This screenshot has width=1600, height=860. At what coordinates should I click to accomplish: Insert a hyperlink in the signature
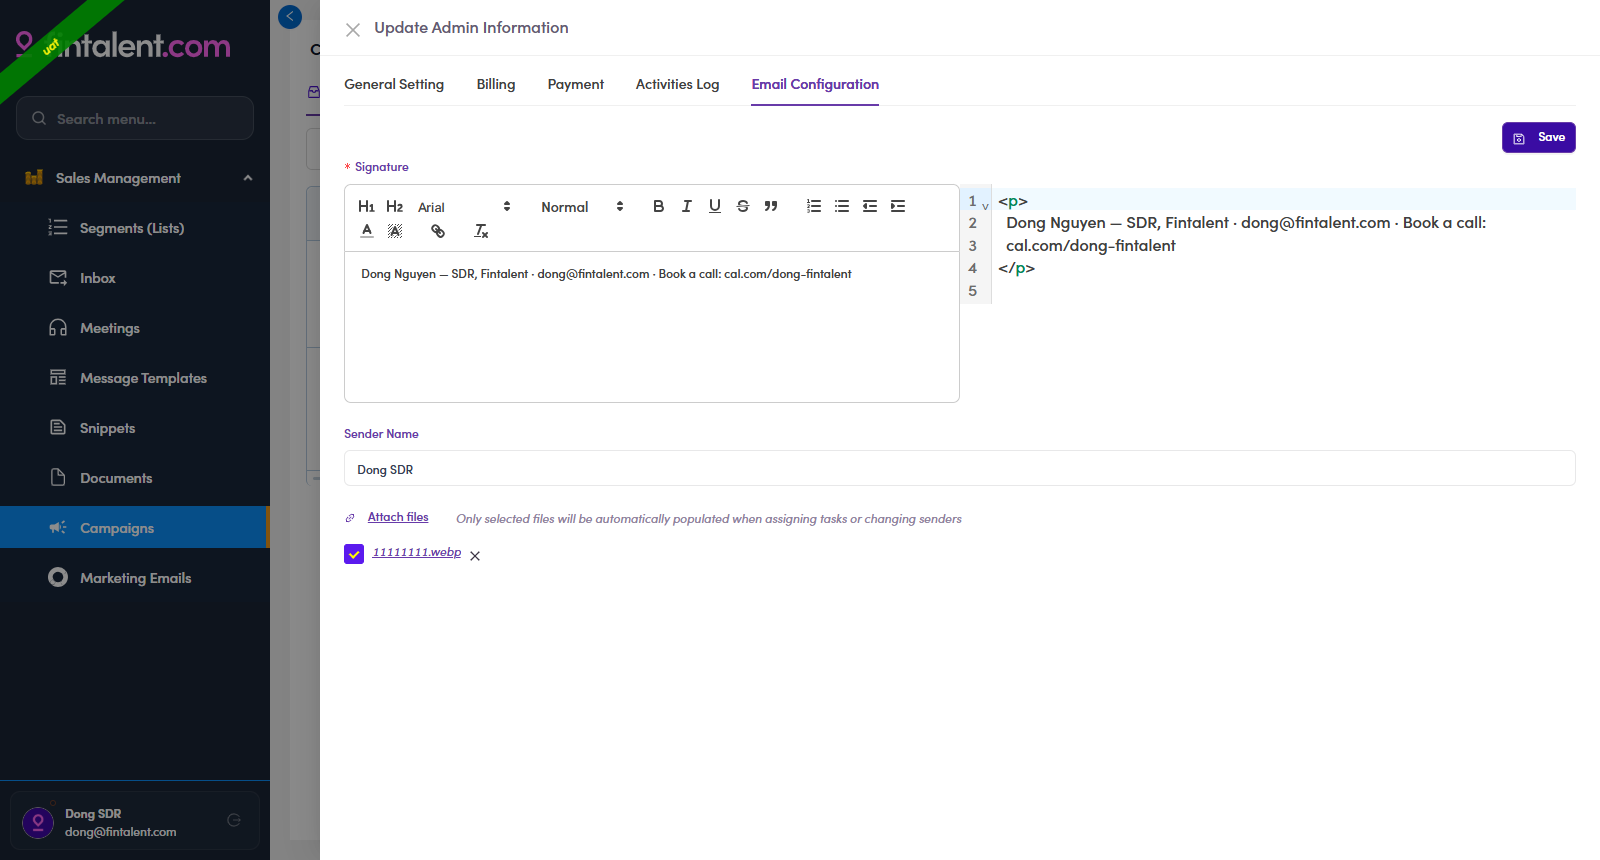[x=438, y=231]
